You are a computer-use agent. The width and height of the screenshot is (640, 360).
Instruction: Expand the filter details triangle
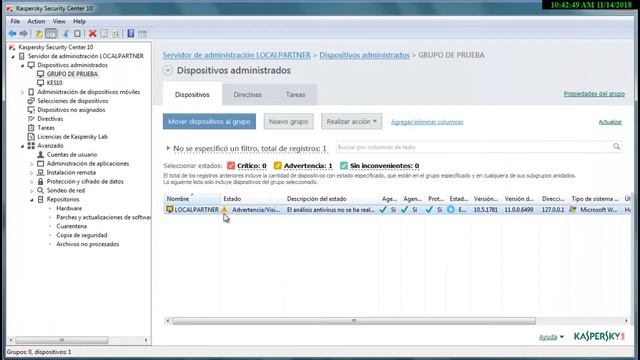coord(168,148)
